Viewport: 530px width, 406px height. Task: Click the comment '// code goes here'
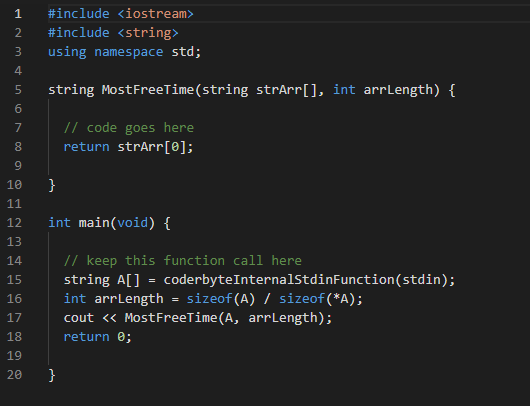coord(129,128)
